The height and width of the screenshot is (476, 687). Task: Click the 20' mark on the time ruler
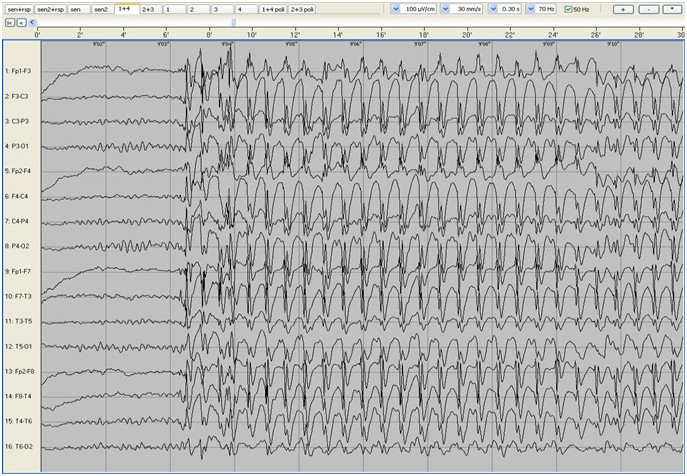[x=467, y=34]
